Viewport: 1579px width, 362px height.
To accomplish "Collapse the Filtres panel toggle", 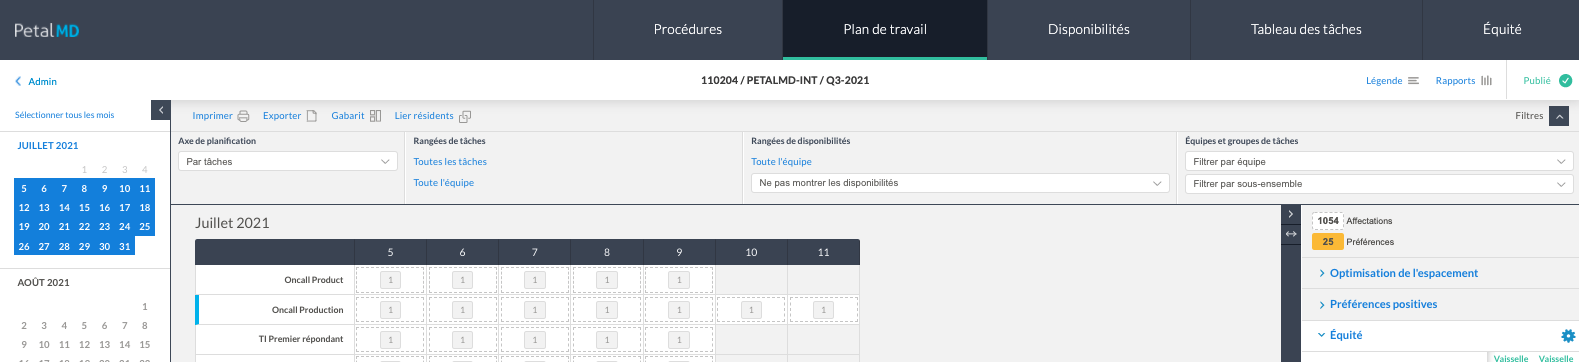I will [1559, 116].
